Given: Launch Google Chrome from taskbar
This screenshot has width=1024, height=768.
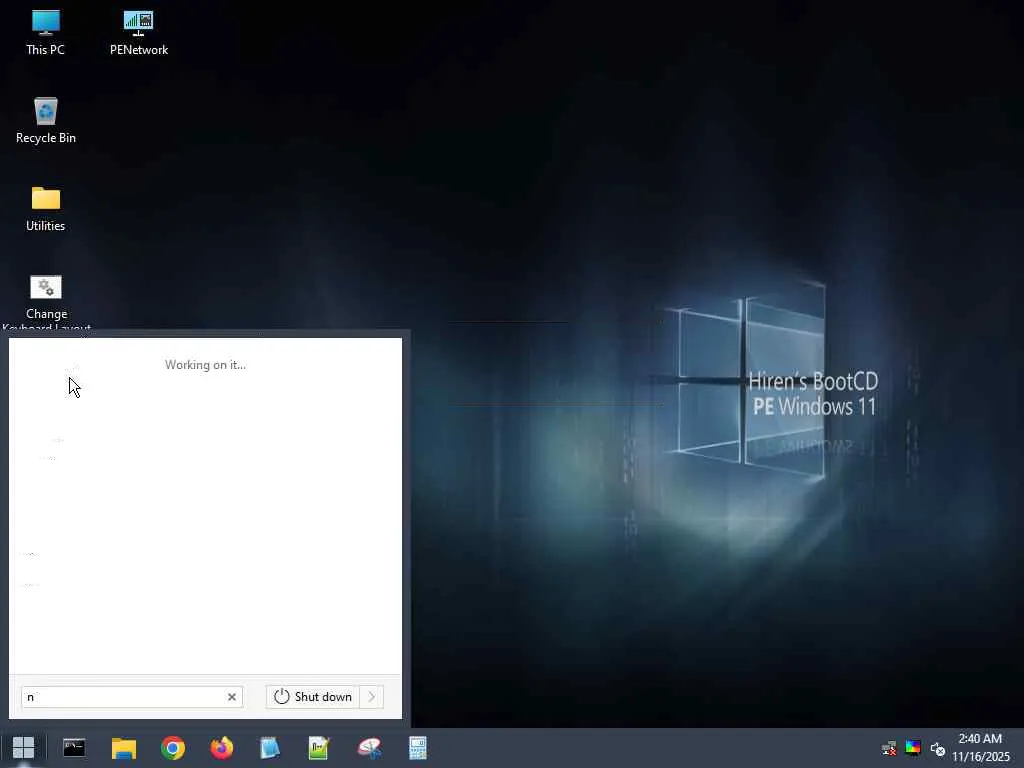Looking at the screenshot, I should point(173,748).
